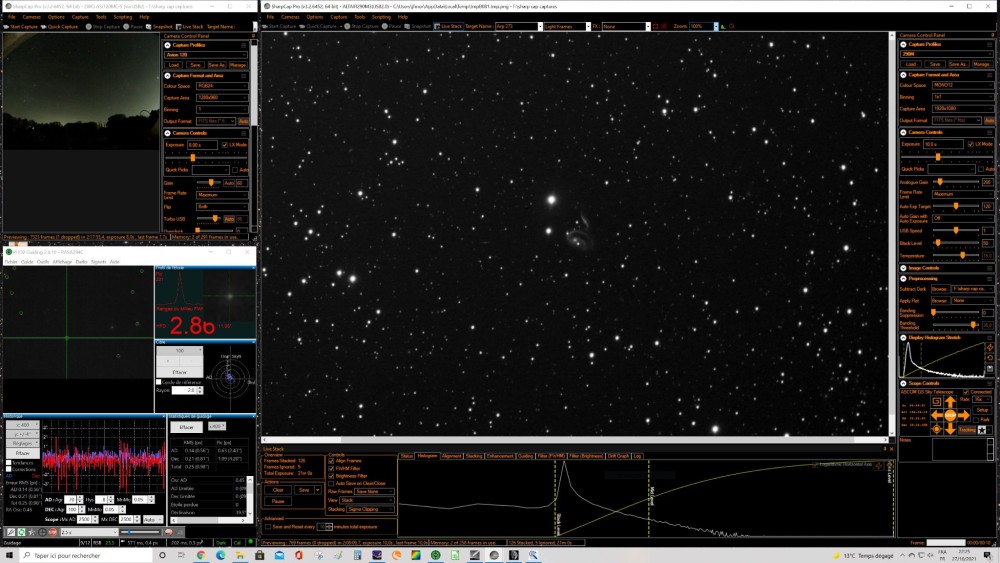Open the View Stack dropdown

click(x=367, y=501)
